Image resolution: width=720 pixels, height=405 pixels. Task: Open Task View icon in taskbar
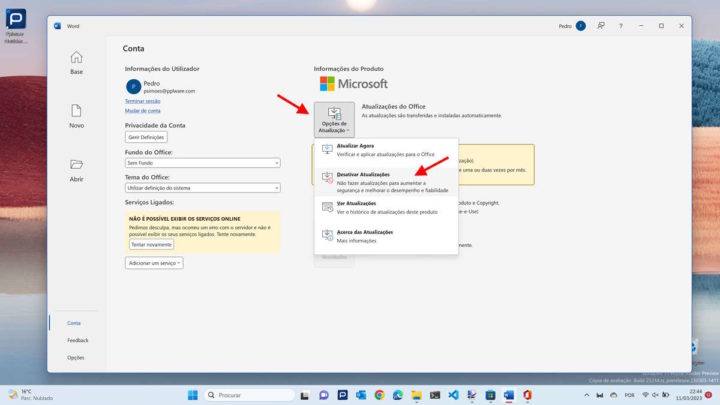point(304,395)
